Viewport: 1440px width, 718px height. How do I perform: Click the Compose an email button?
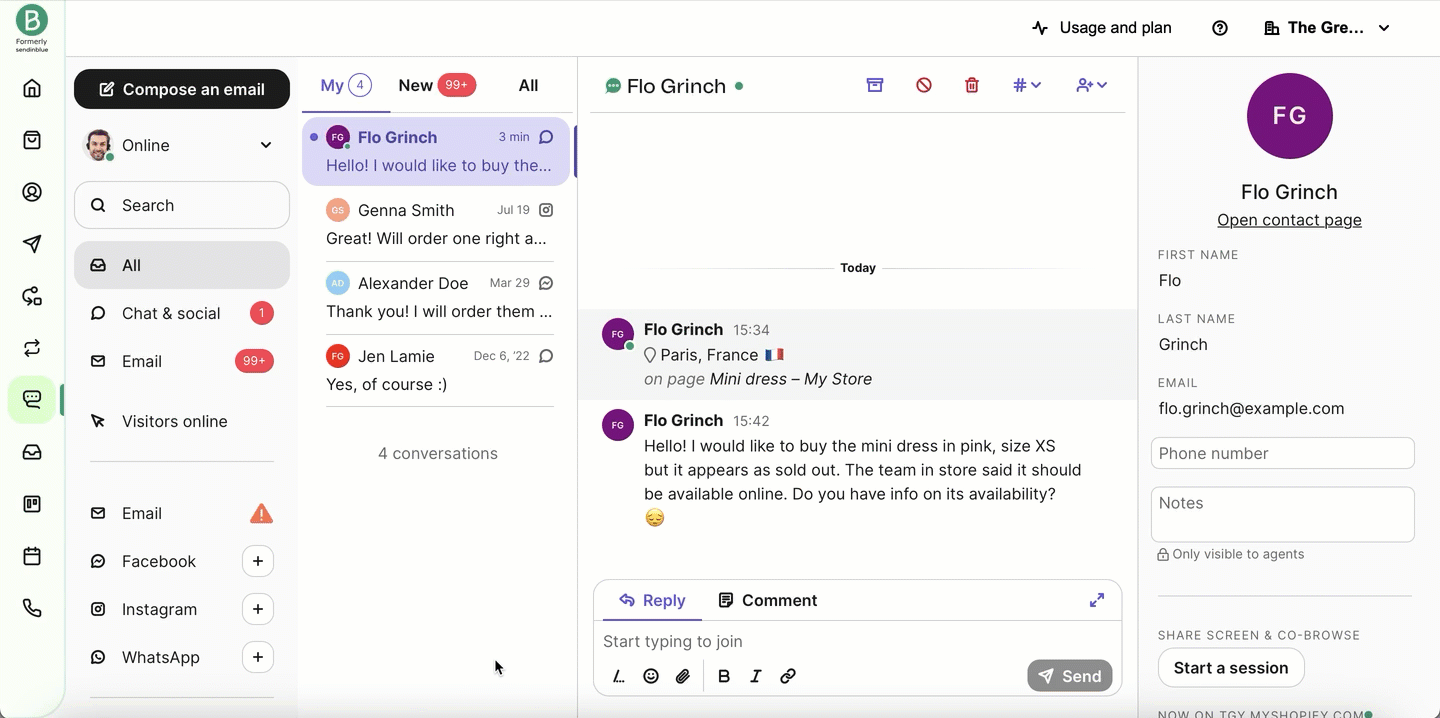click(182, 90)
